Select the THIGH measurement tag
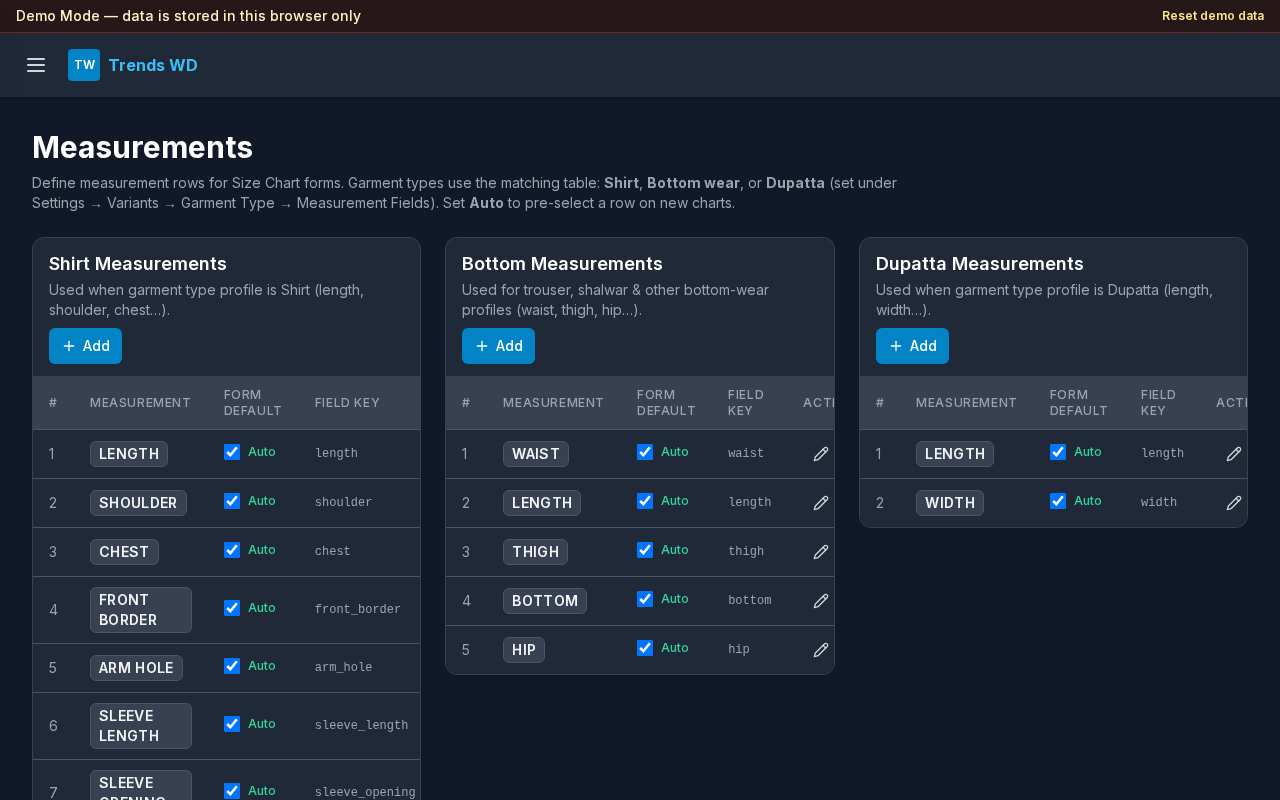The width and height of the screenshot is (1280, 800). 535,552
